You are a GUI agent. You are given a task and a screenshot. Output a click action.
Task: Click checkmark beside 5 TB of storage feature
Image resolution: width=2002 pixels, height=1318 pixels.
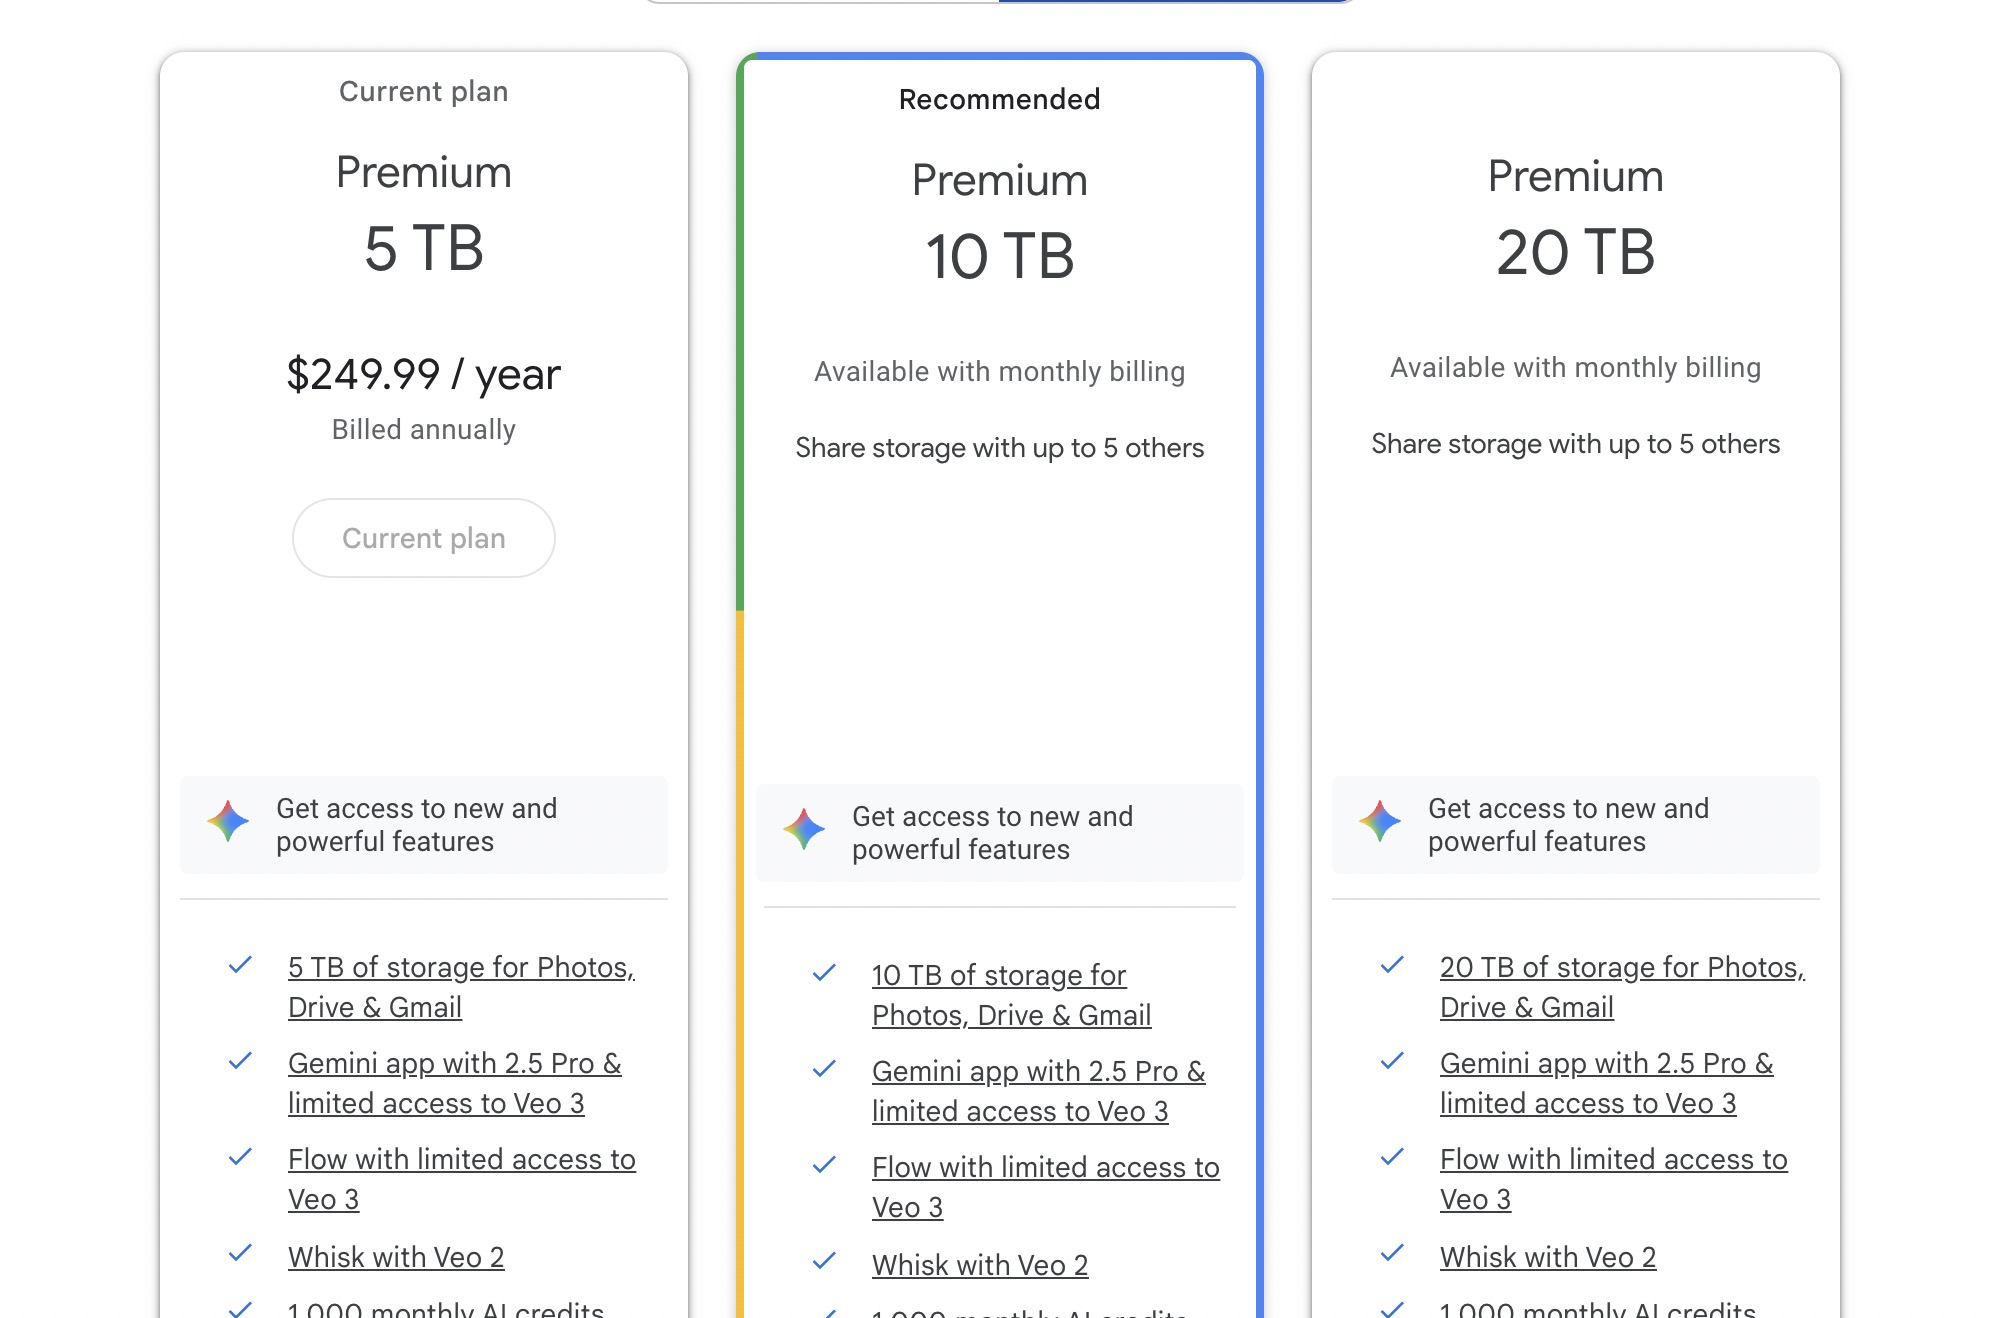pyautogui.click(x=240, y=966)
